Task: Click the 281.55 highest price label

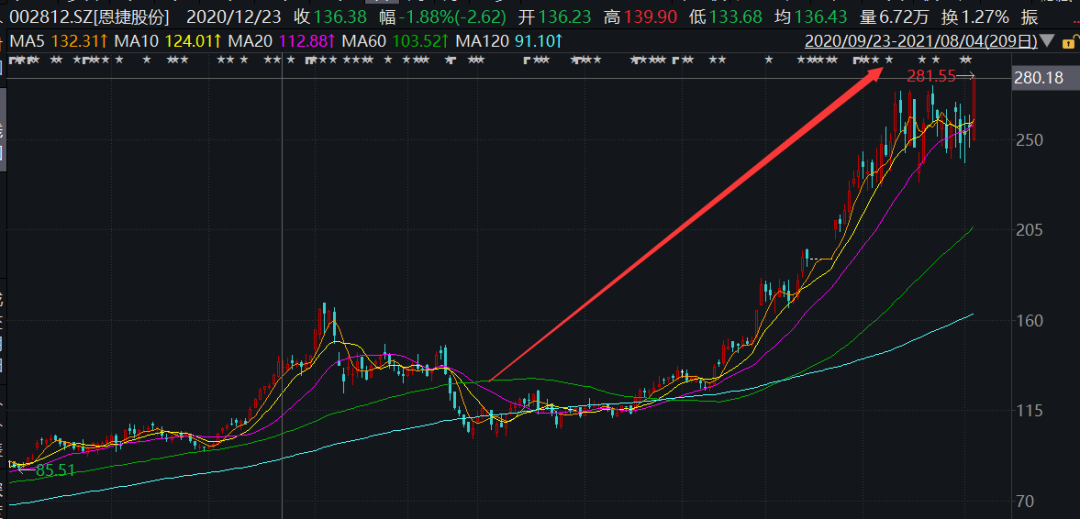Action: [931, 76]
